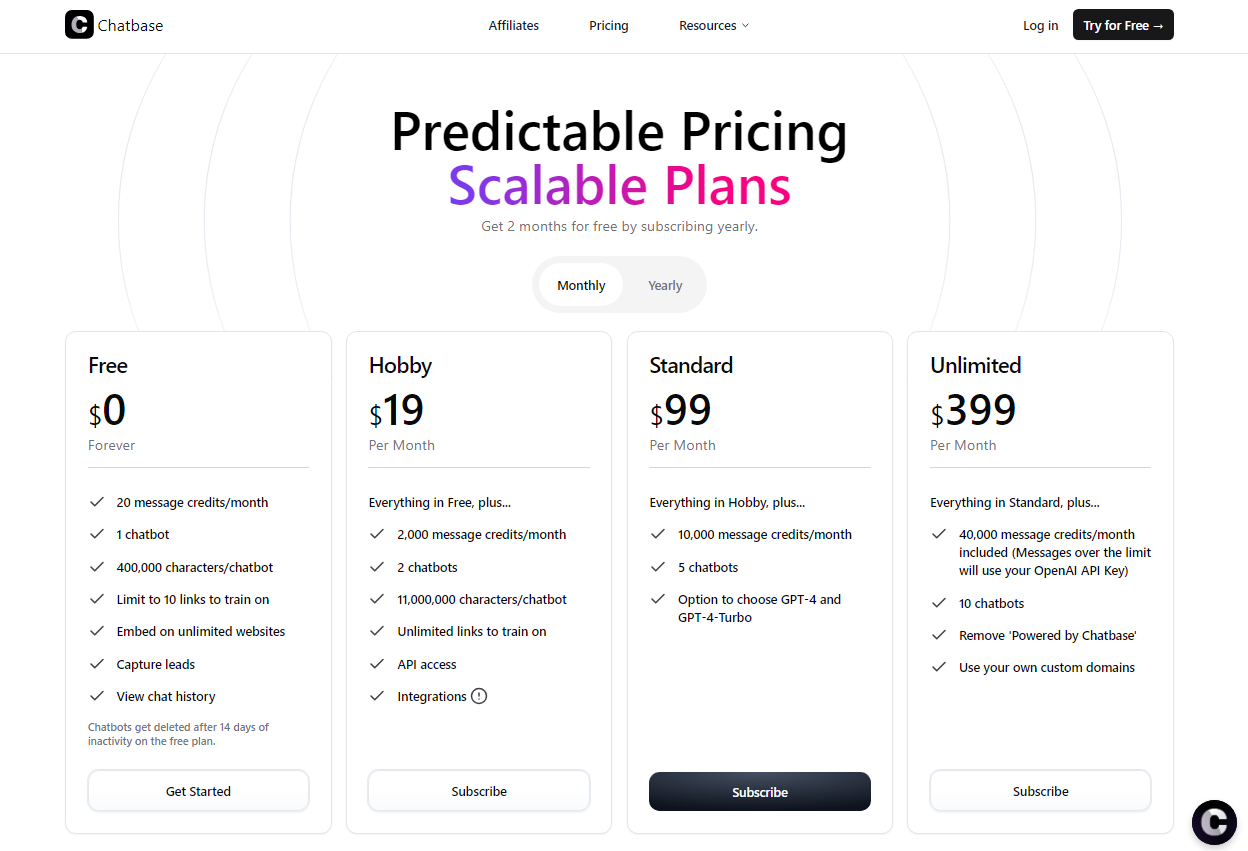Click the Chatbase logo icon in header
The image size is (1248, 851).
coord(79,25)
